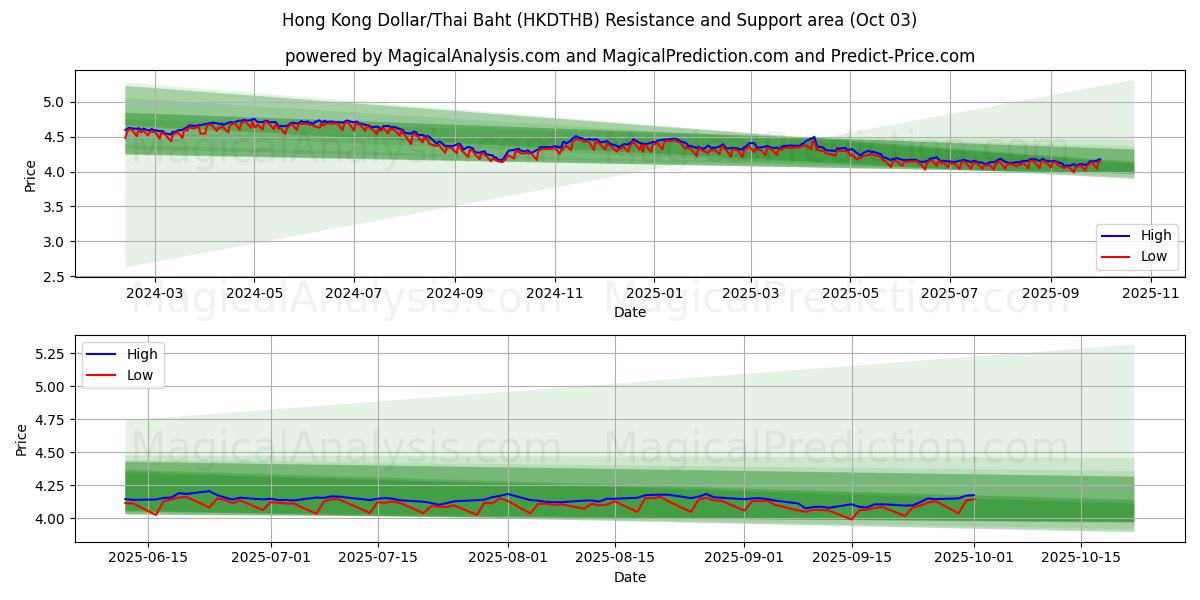The height and width of the screenshot is (600, 1200).
Task: Click the Price axis label of bottom chart
Action: (21, 439)
